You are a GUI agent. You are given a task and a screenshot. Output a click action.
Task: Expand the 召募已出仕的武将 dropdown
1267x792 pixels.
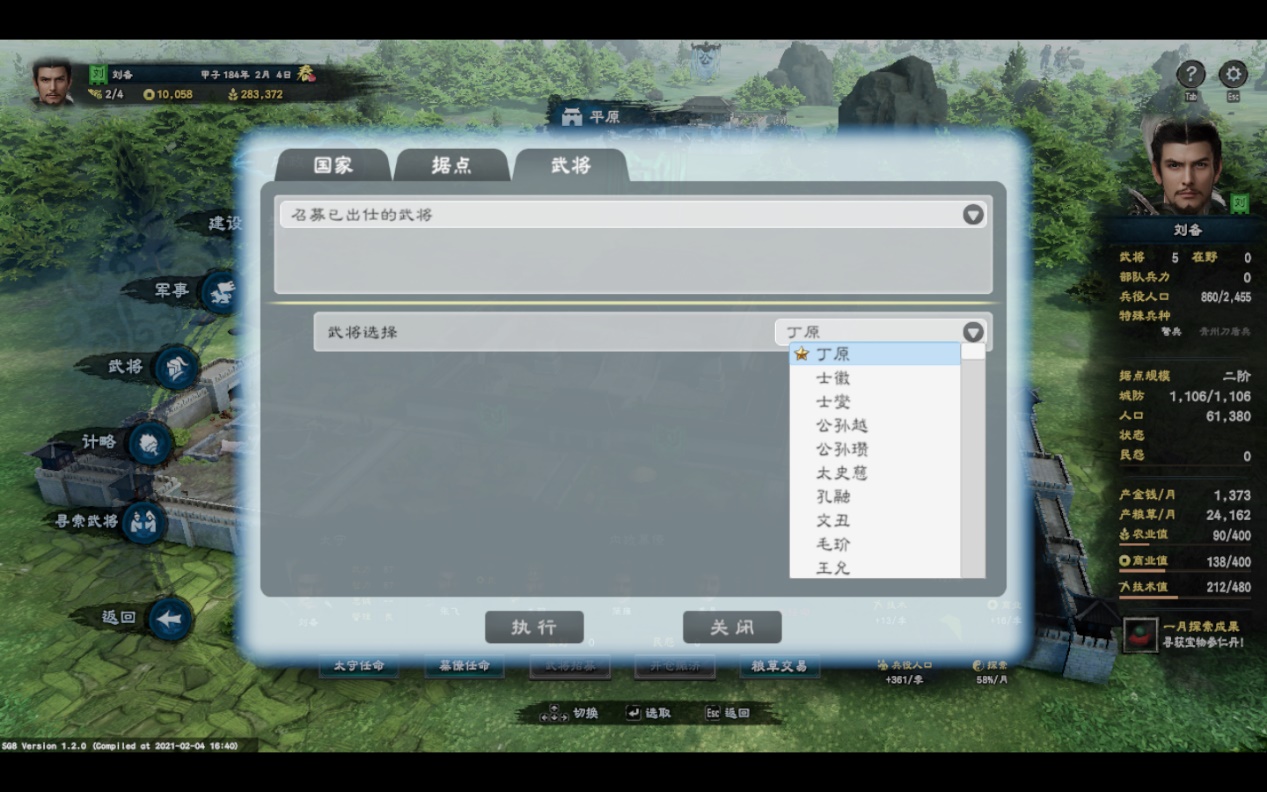point(973,215)
